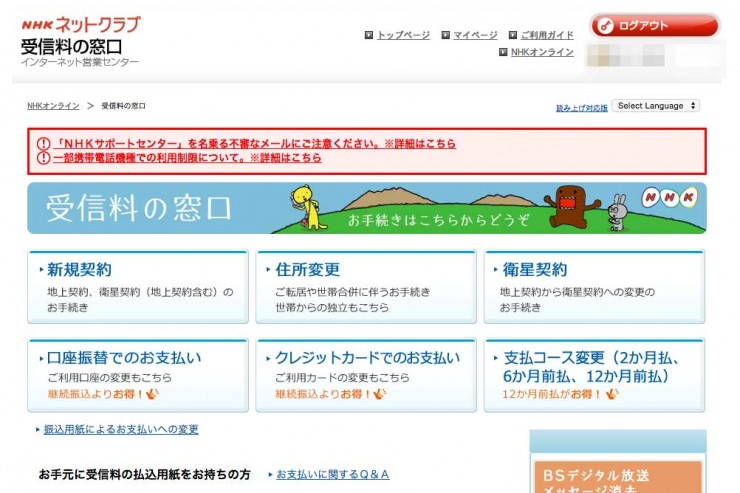Open the トップページ link
The width and height of the screenshot is (740, 493).
[403, 35]
